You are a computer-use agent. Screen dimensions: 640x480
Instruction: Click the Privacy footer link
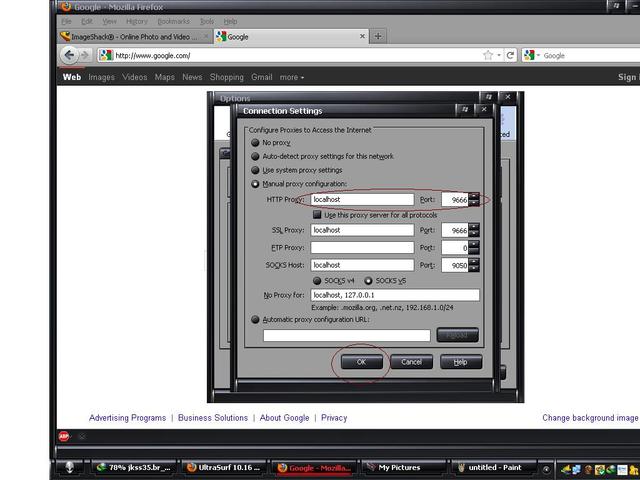[334, 418]
